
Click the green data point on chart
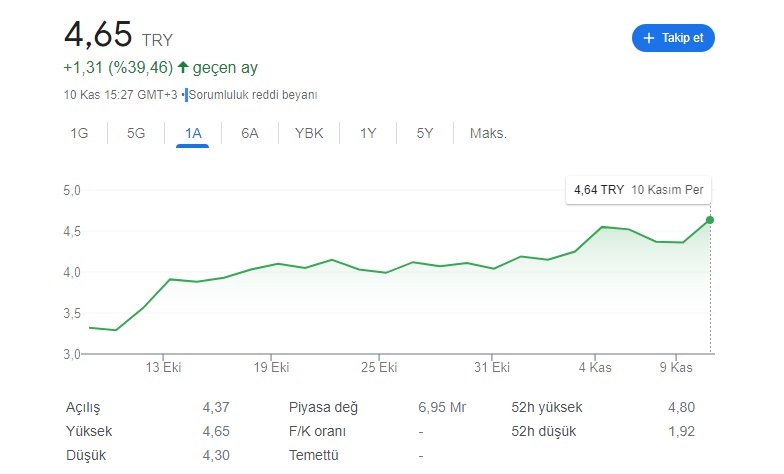(x=710, y=220)
